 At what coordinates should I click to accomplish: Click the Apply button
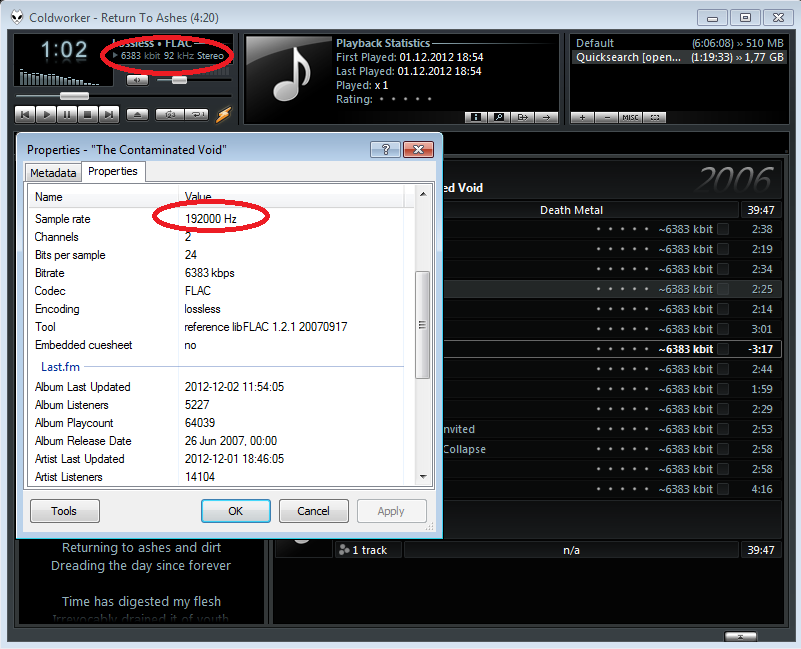(x=392, y=511)
